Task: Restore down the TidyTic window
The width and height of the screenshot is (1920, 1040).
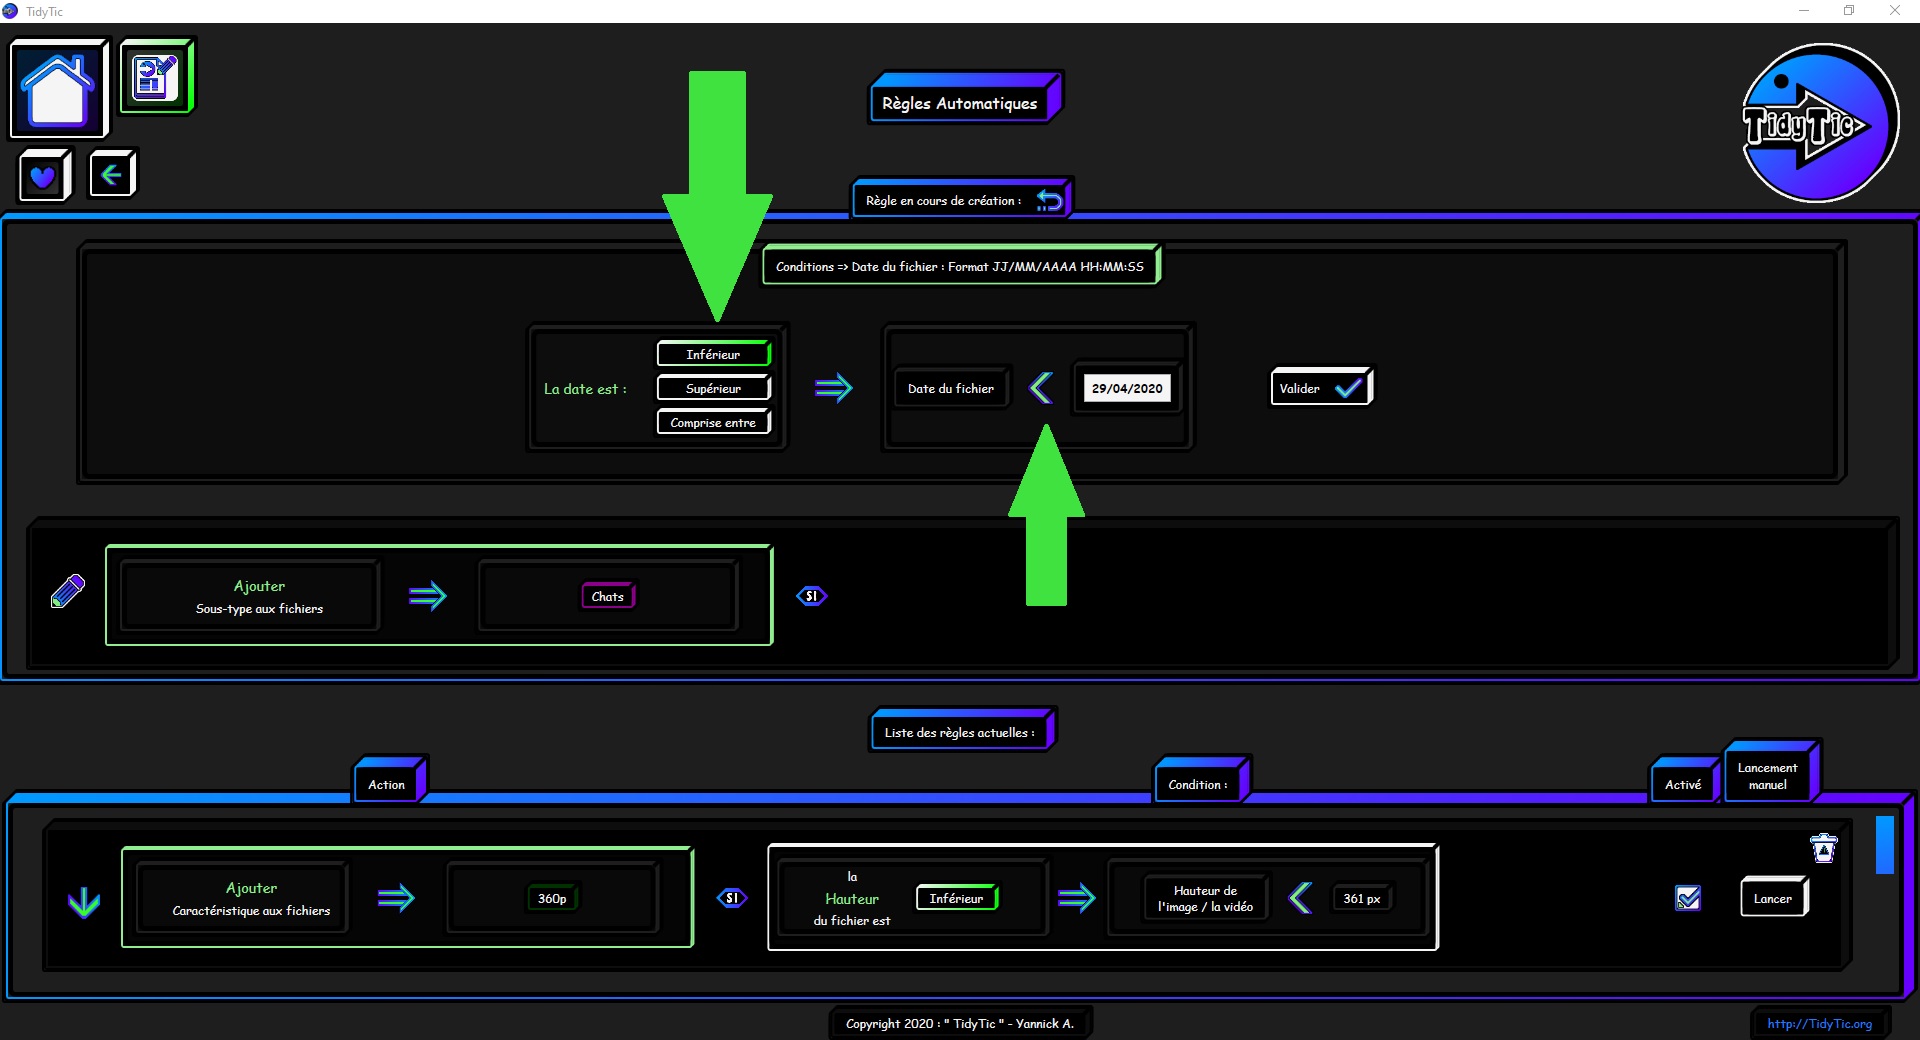Action: click(x=1849, y=11)
